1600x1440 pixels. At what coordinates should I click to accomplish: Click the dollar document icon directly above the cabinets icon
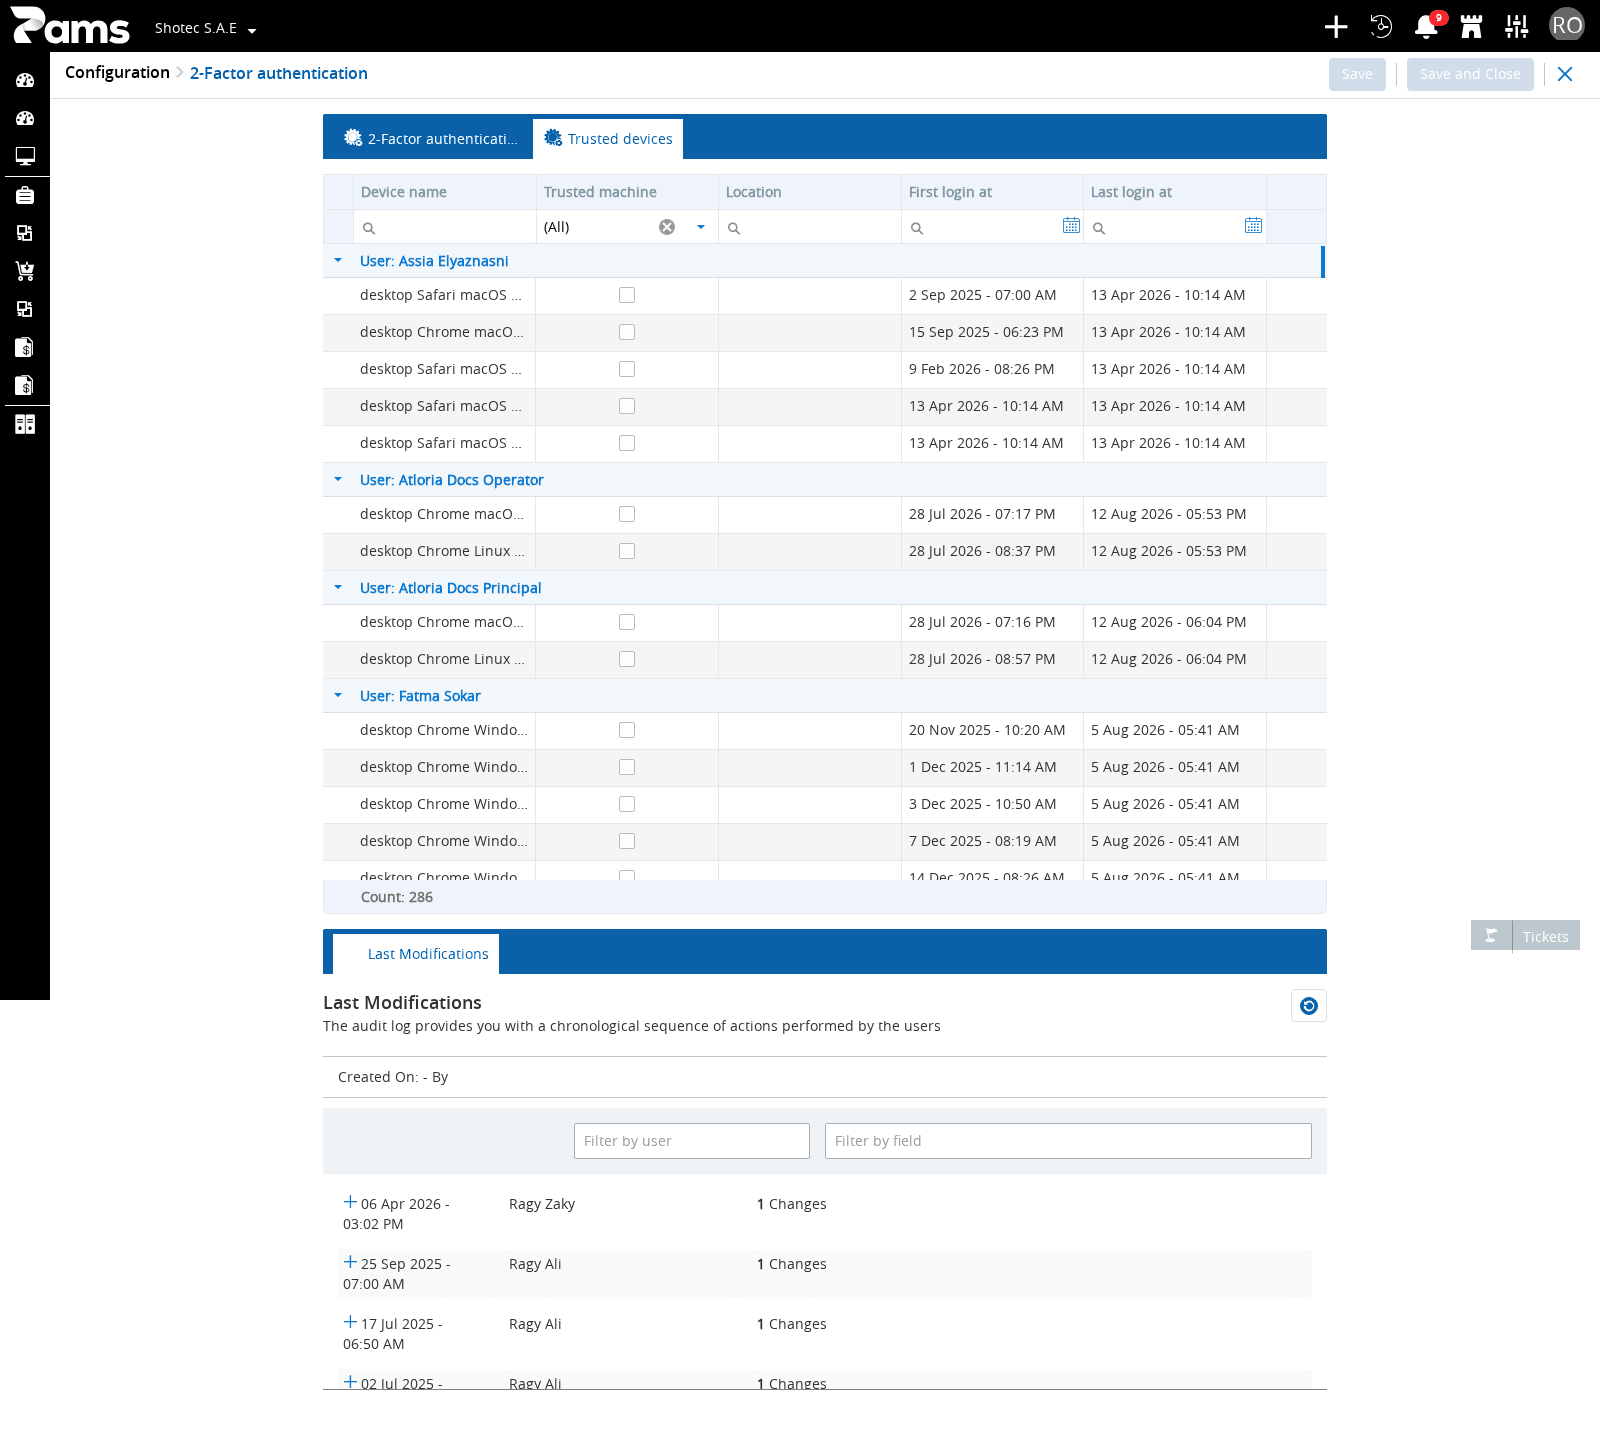25,385
